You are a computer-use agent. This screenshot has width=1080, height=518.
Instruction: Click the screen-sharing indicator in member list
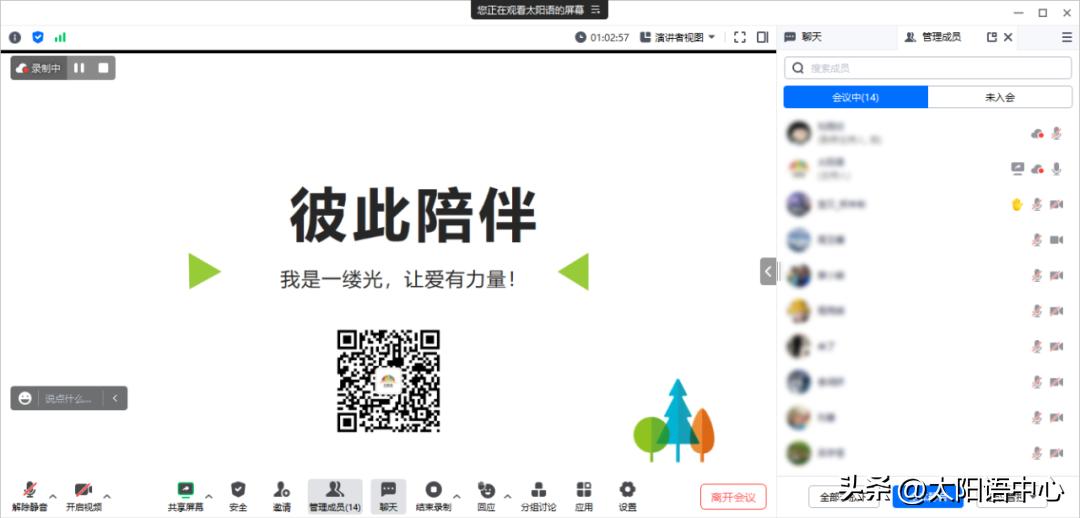pos(1017,168)
